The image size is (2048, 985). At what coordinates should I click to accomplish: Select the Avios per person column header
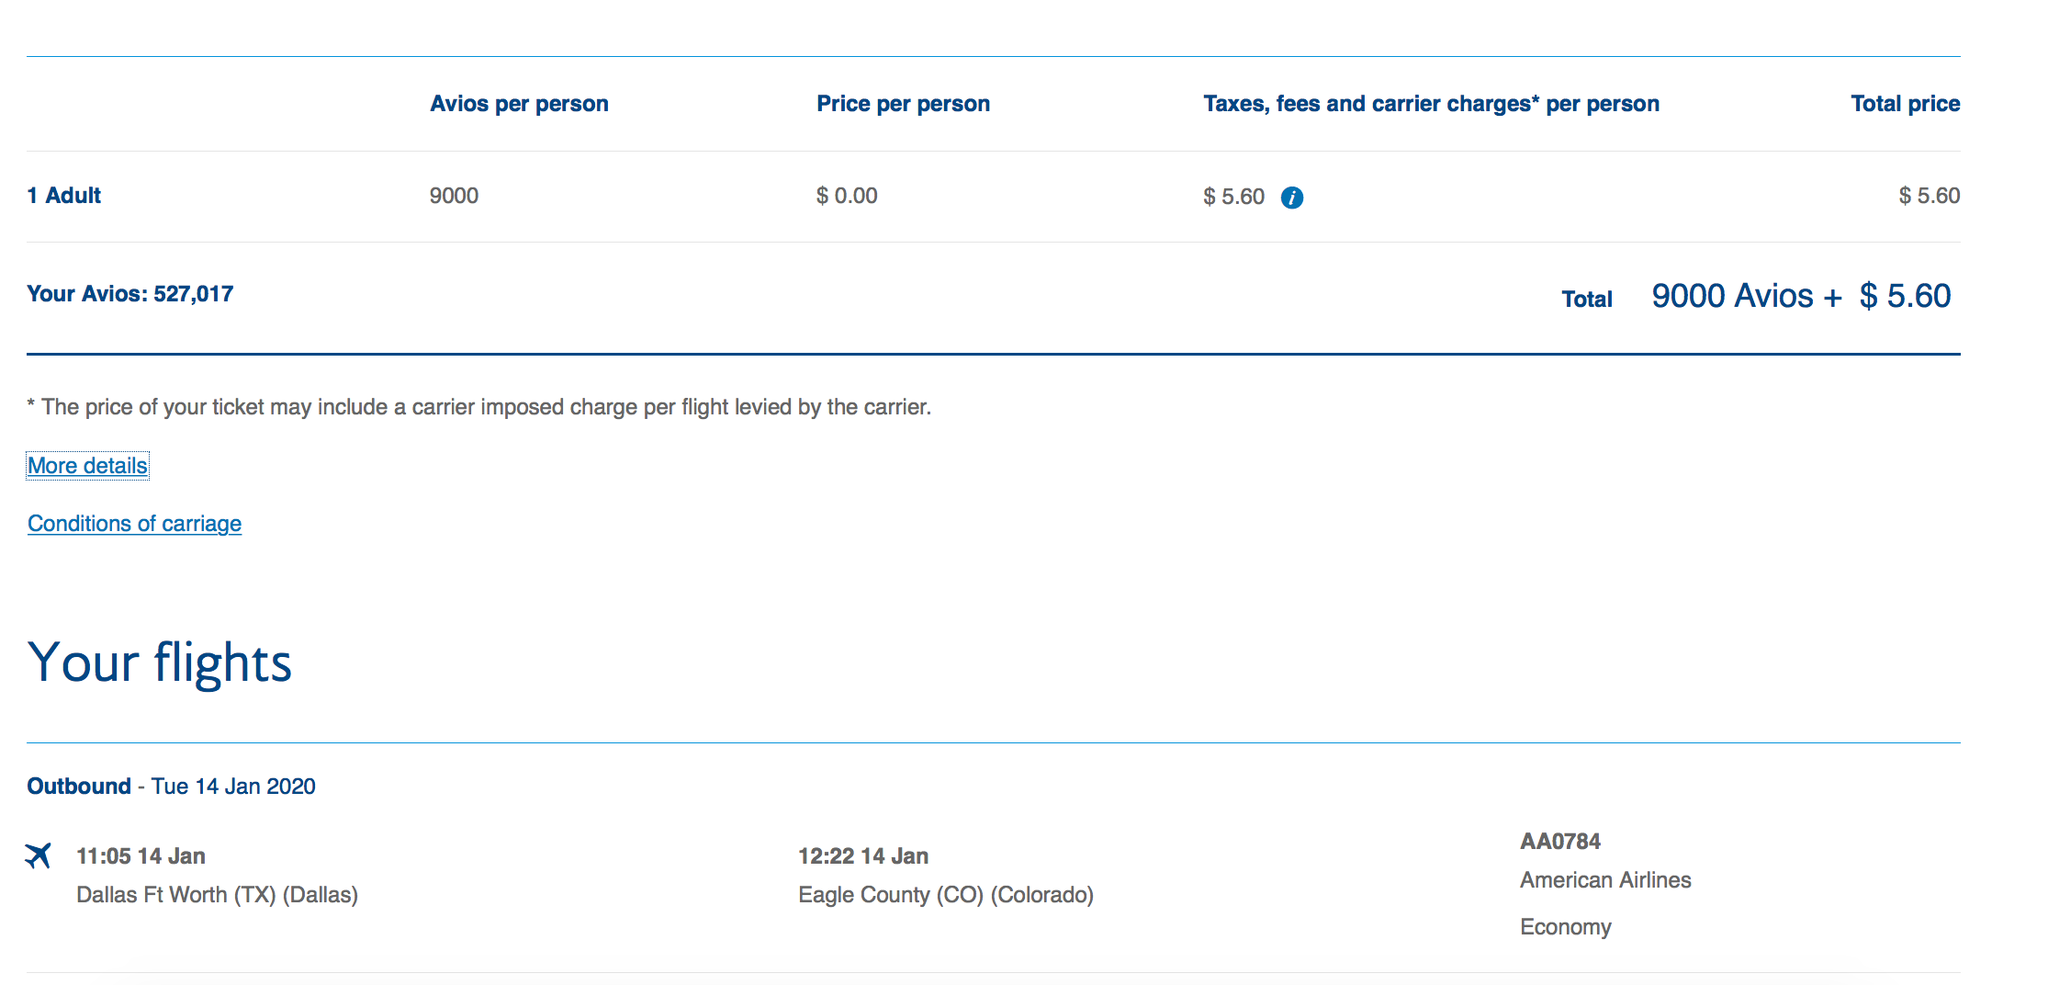click(519, 103)
